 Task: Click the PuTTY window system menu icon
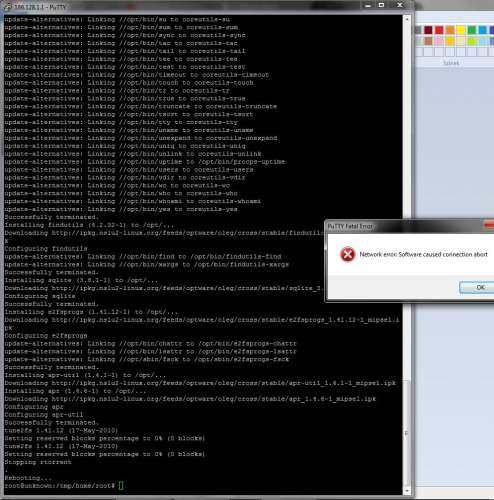[x=7, y=7]
